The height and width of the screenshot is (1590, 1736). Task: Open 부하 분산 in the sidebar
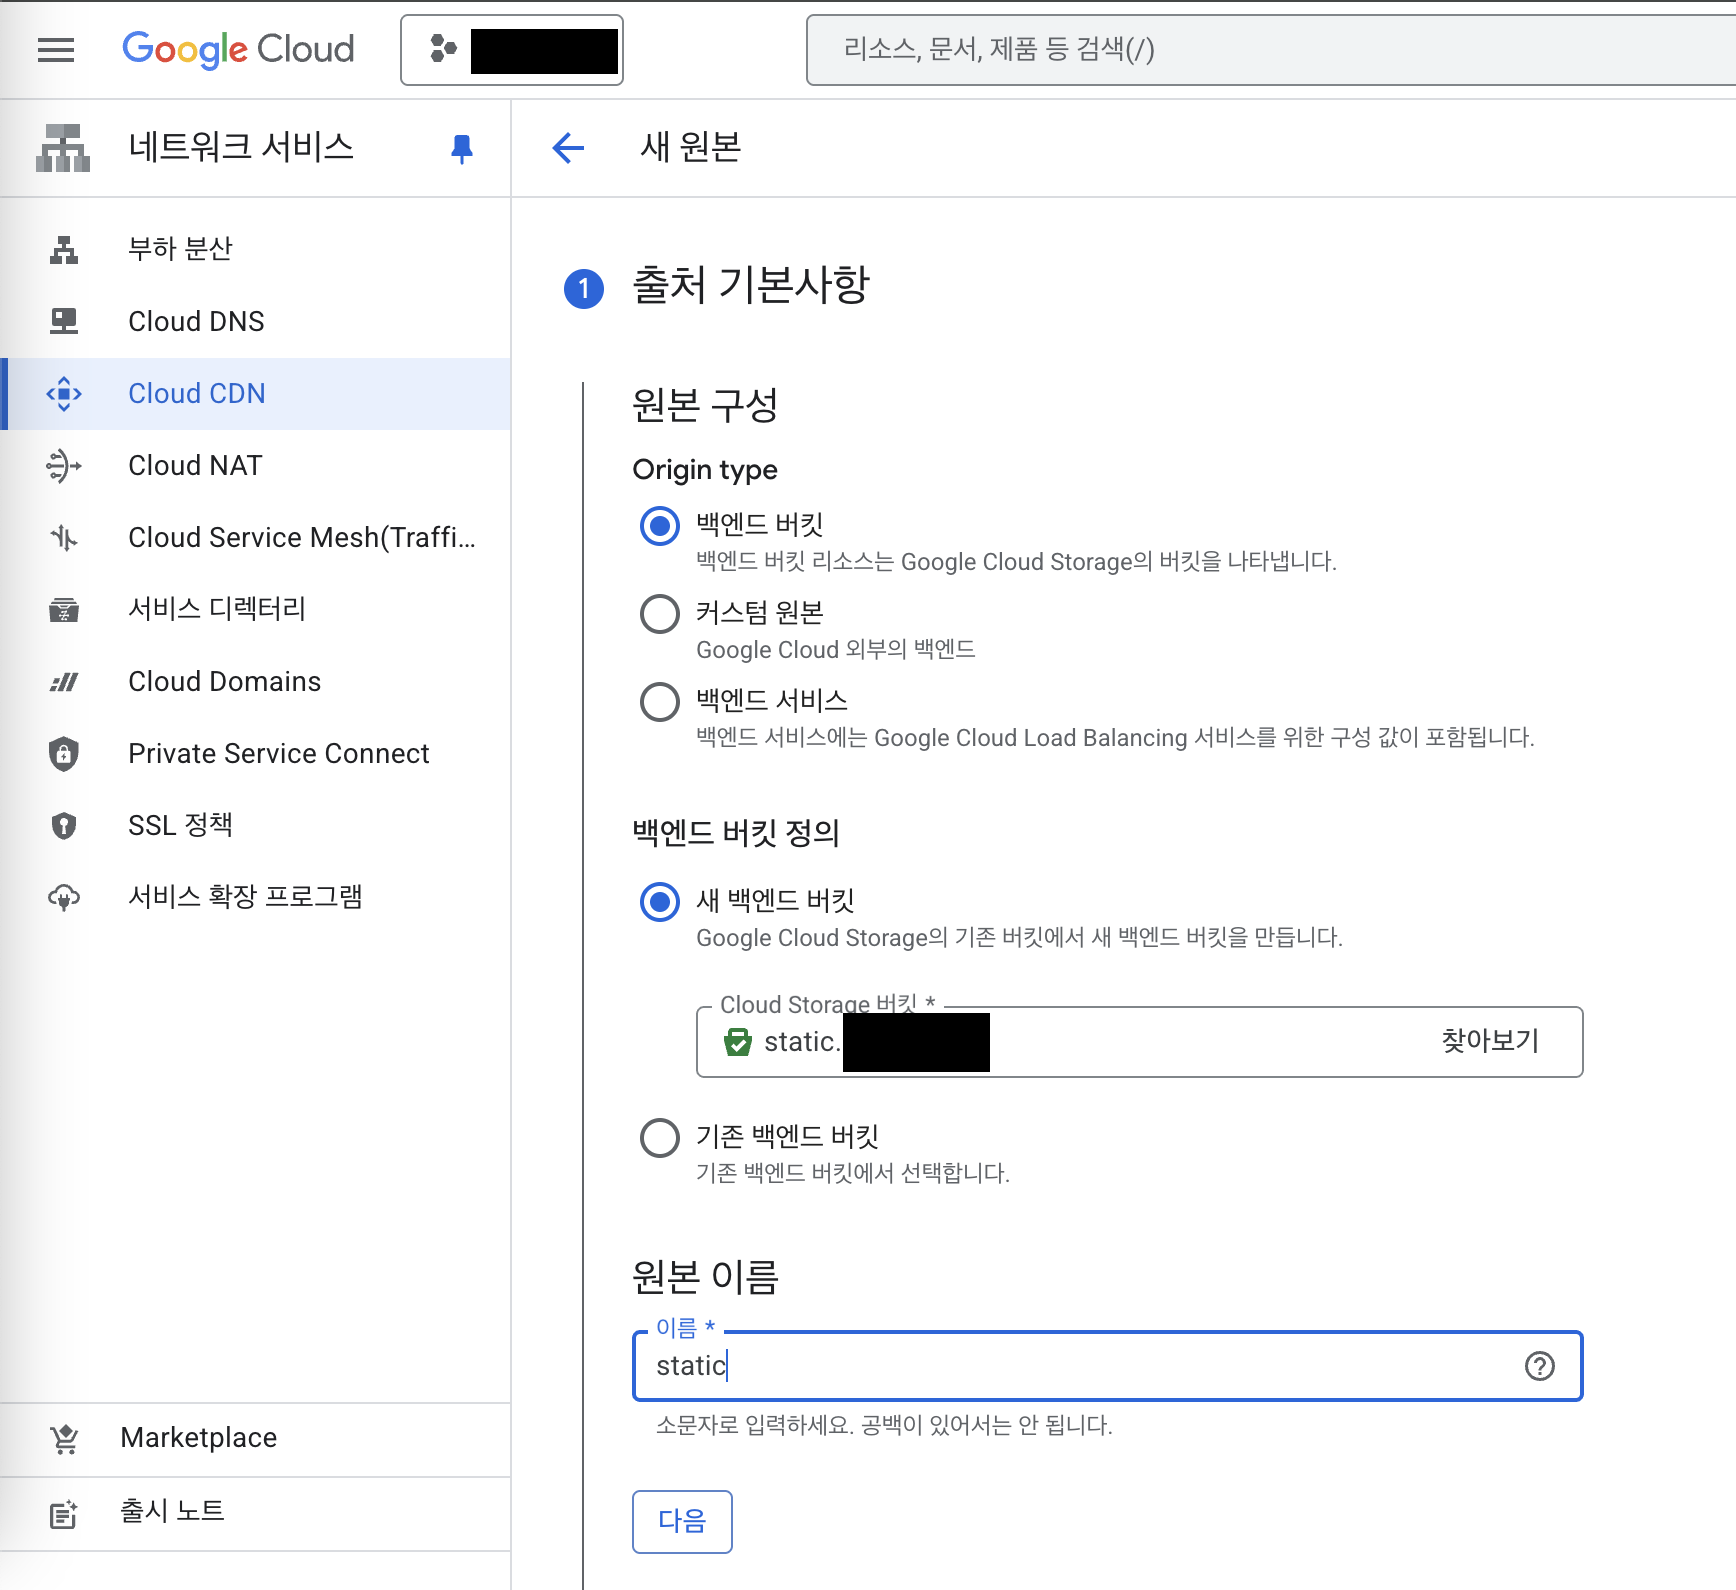[180, 249]
